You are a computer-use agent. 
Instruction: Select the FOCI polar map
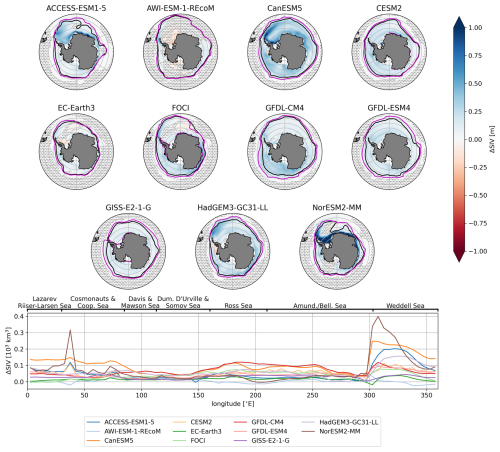[181, 151]
